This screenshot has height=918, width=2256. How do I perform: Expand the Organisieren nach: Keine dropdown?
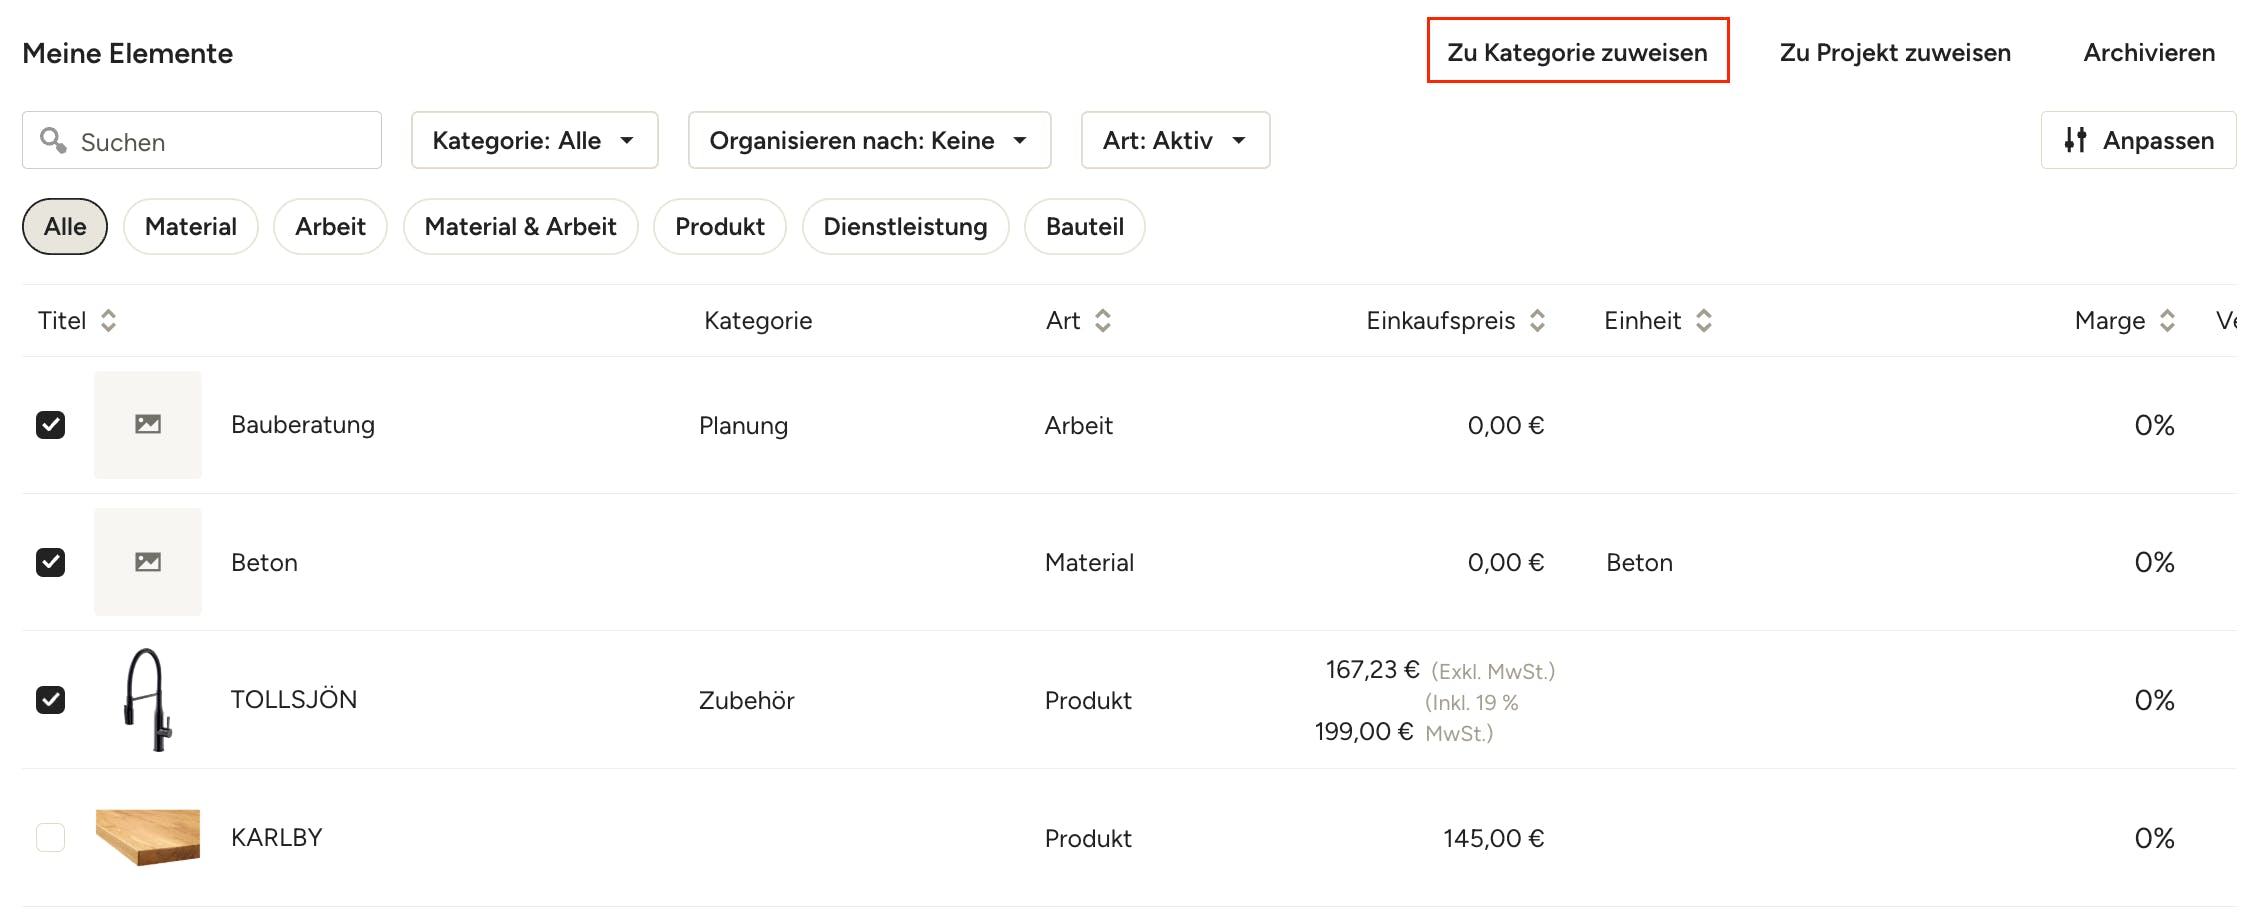pyautogui.click(x=870, y=140)
